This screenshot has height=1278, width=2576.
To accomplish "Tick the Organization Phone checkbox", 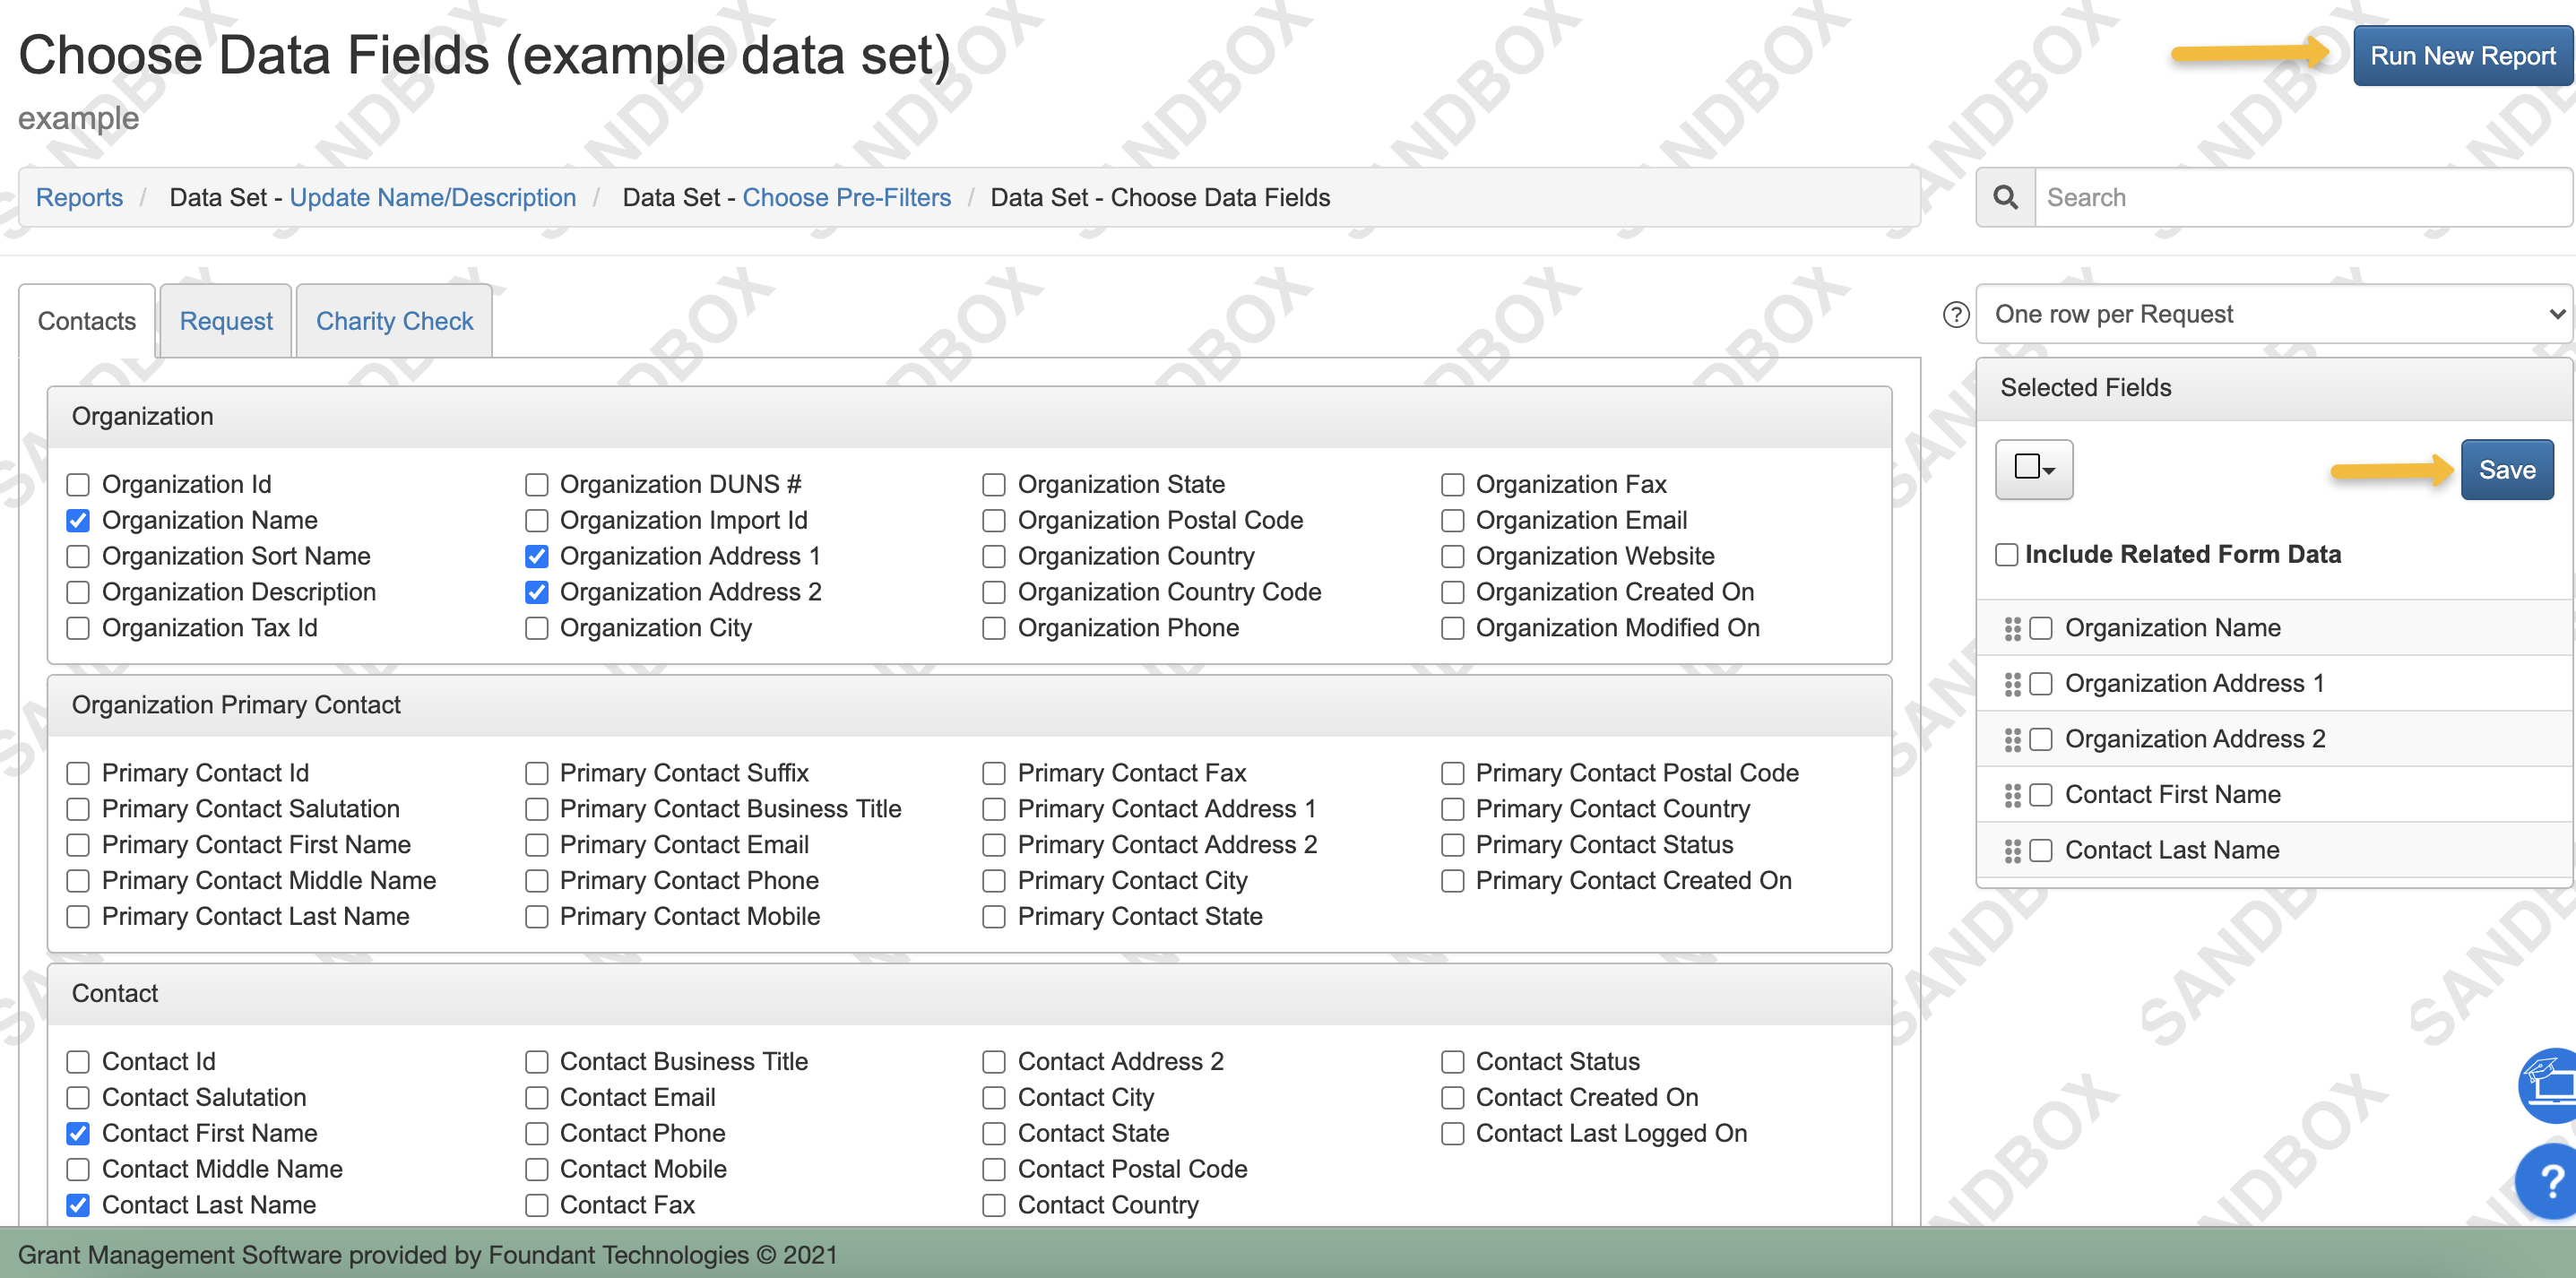I will click(x=994, y=629).
